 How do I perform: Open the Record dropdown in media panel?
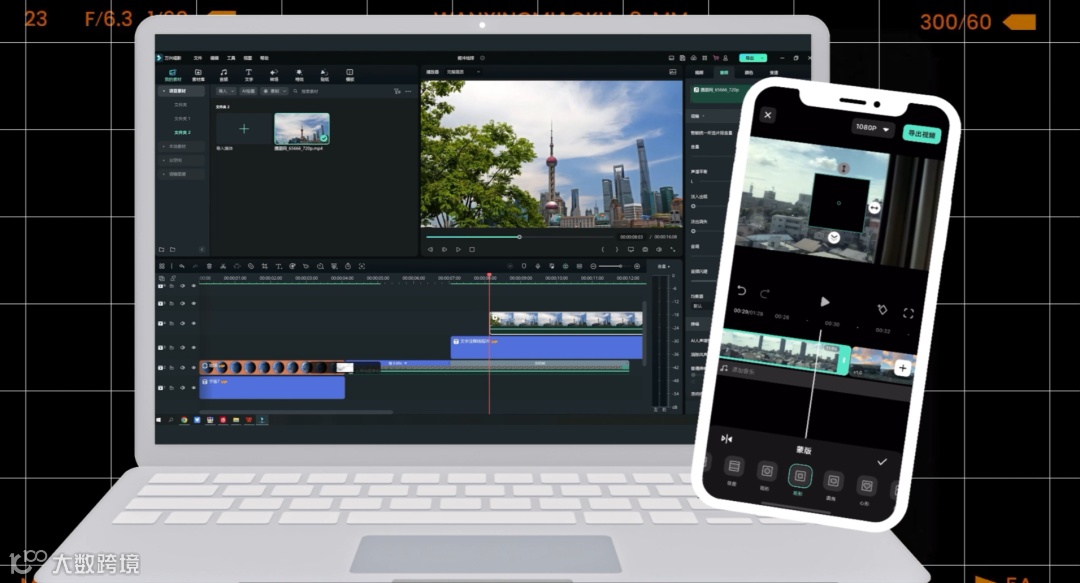tap(274, 91)
